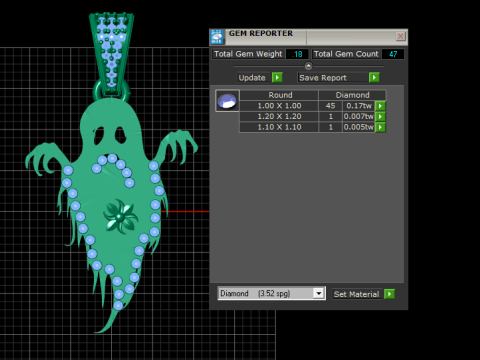
Task: Click green arrow on 1.00 X 1.00 row
Action: (x=380, y=106)
